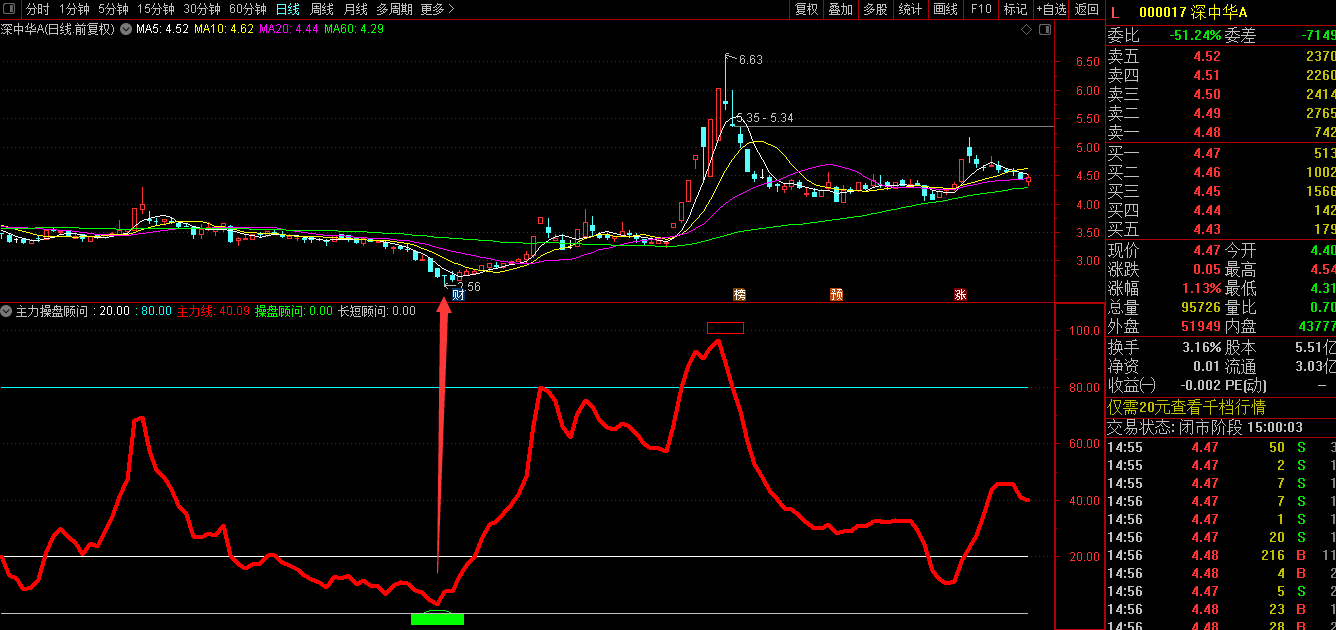Screen dimensions: 1336x630
Task: Click the 卖五 price 4.52 row
Action: [x=1221, y=56]
